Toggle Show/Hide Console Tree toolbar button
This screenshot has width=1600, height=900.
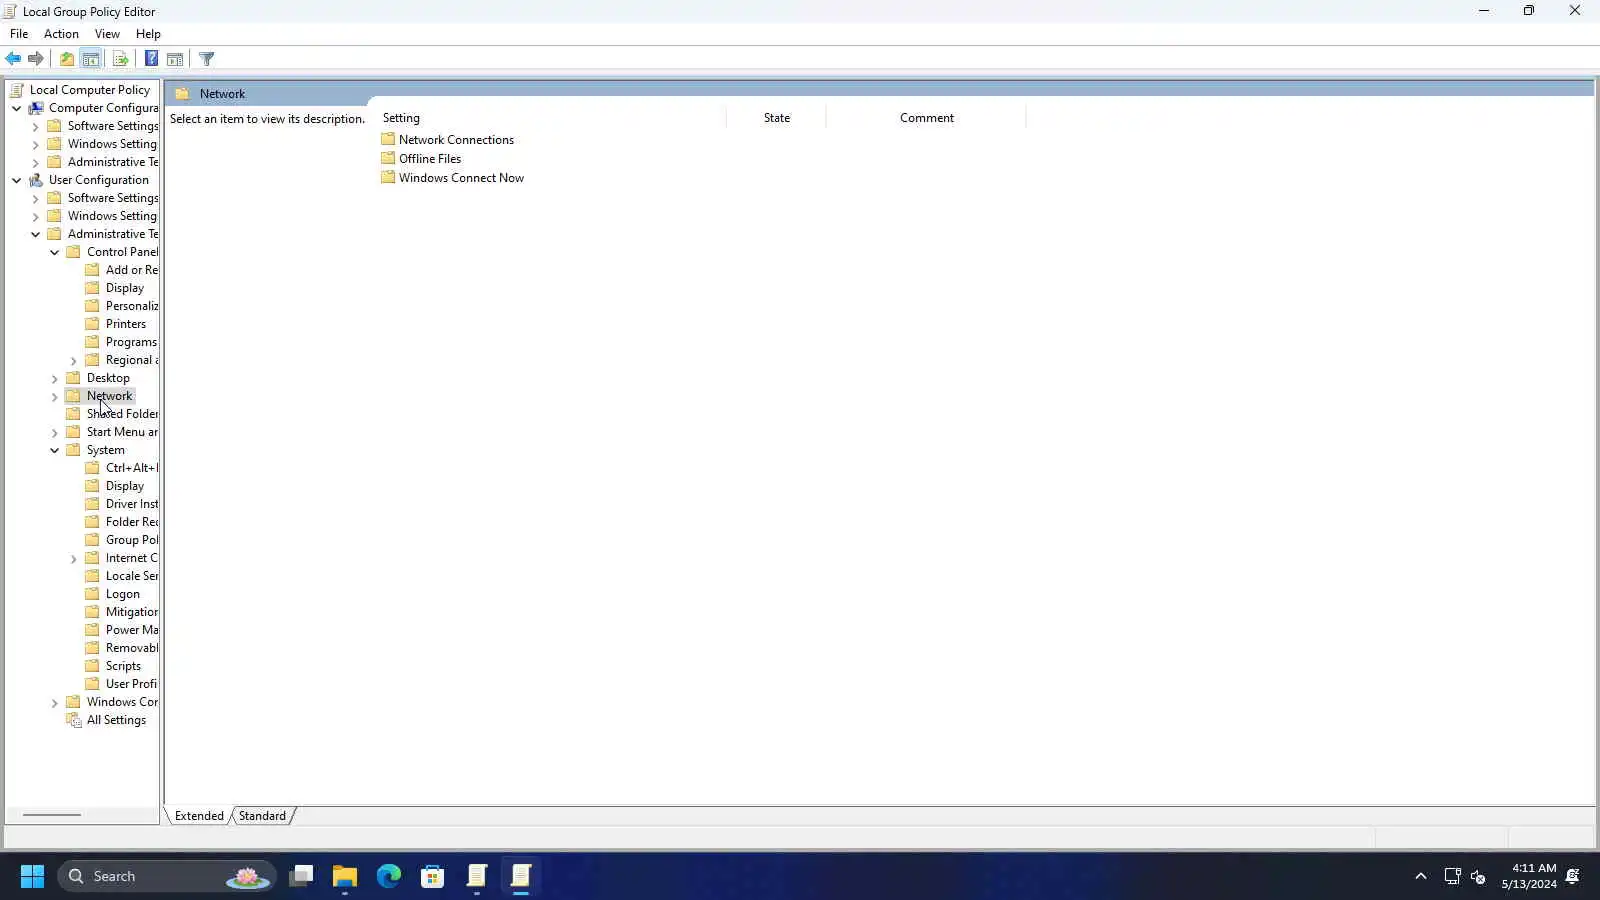point(91,59)
